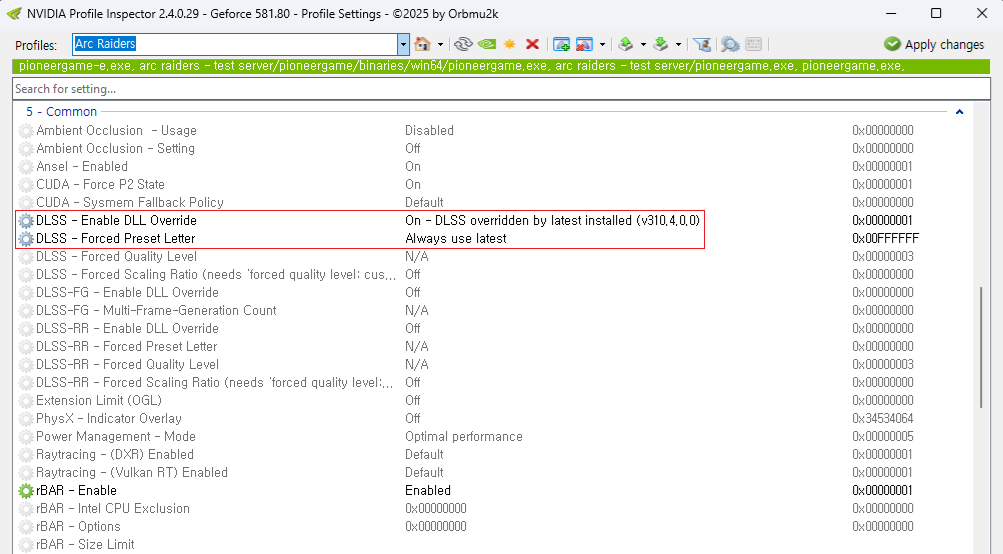
Task: Click the settings list vertical scrollbar
Action: 981,347
